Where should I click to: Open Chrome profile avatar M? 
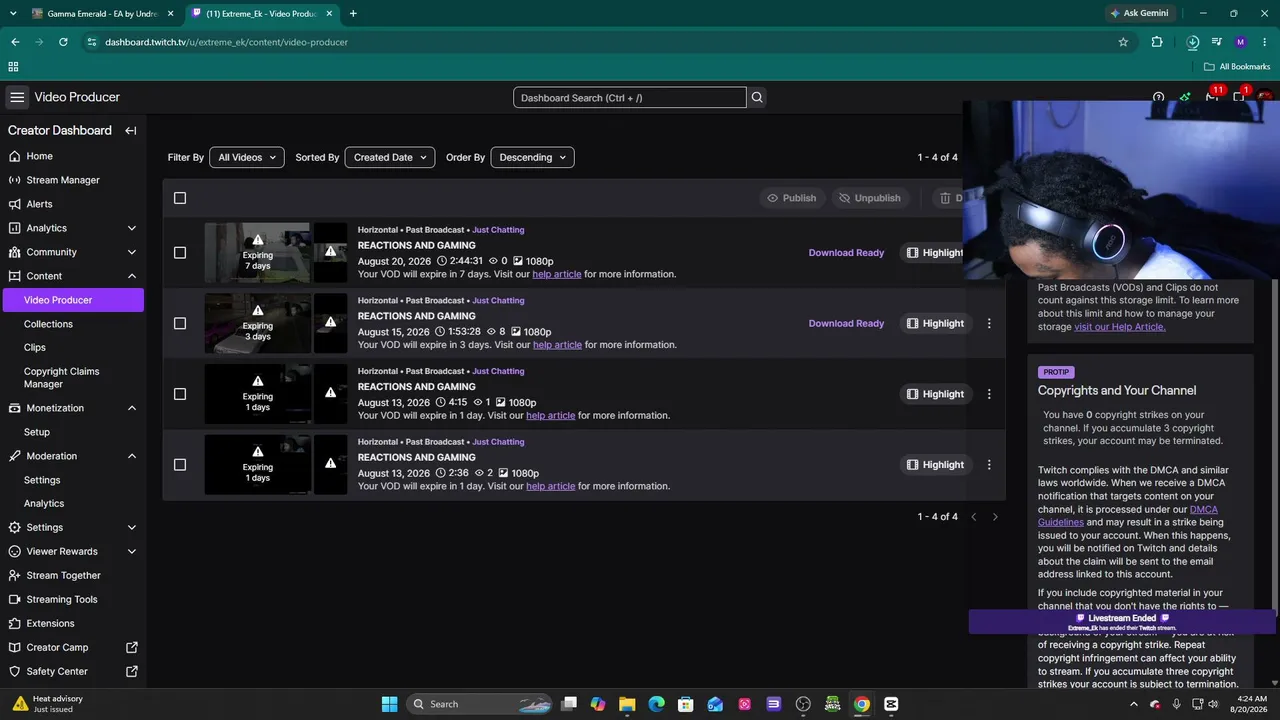point(1241,42)
